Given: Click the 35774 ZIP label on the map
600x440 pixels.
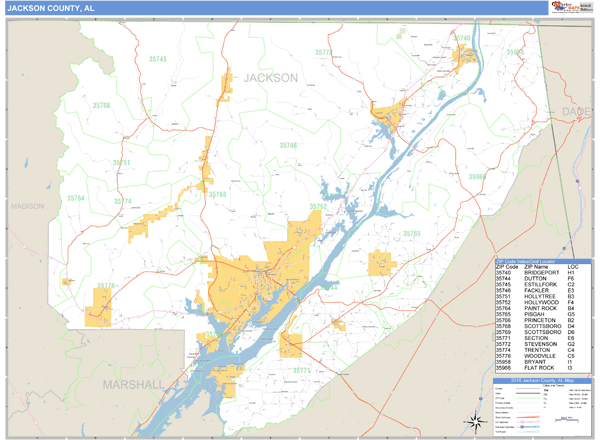Looking at the screenshot, I should [x=122, y=201].
